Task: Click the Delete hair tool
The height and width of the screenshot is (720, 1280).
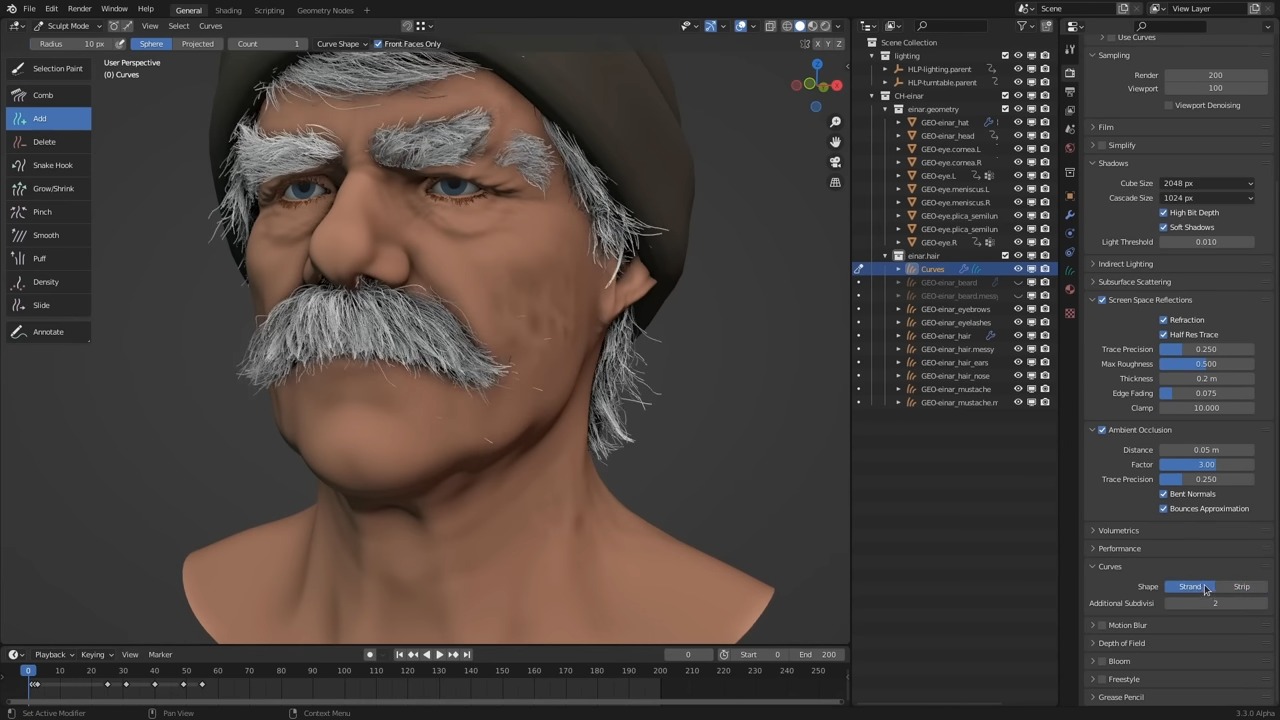Action: (44, 142)
